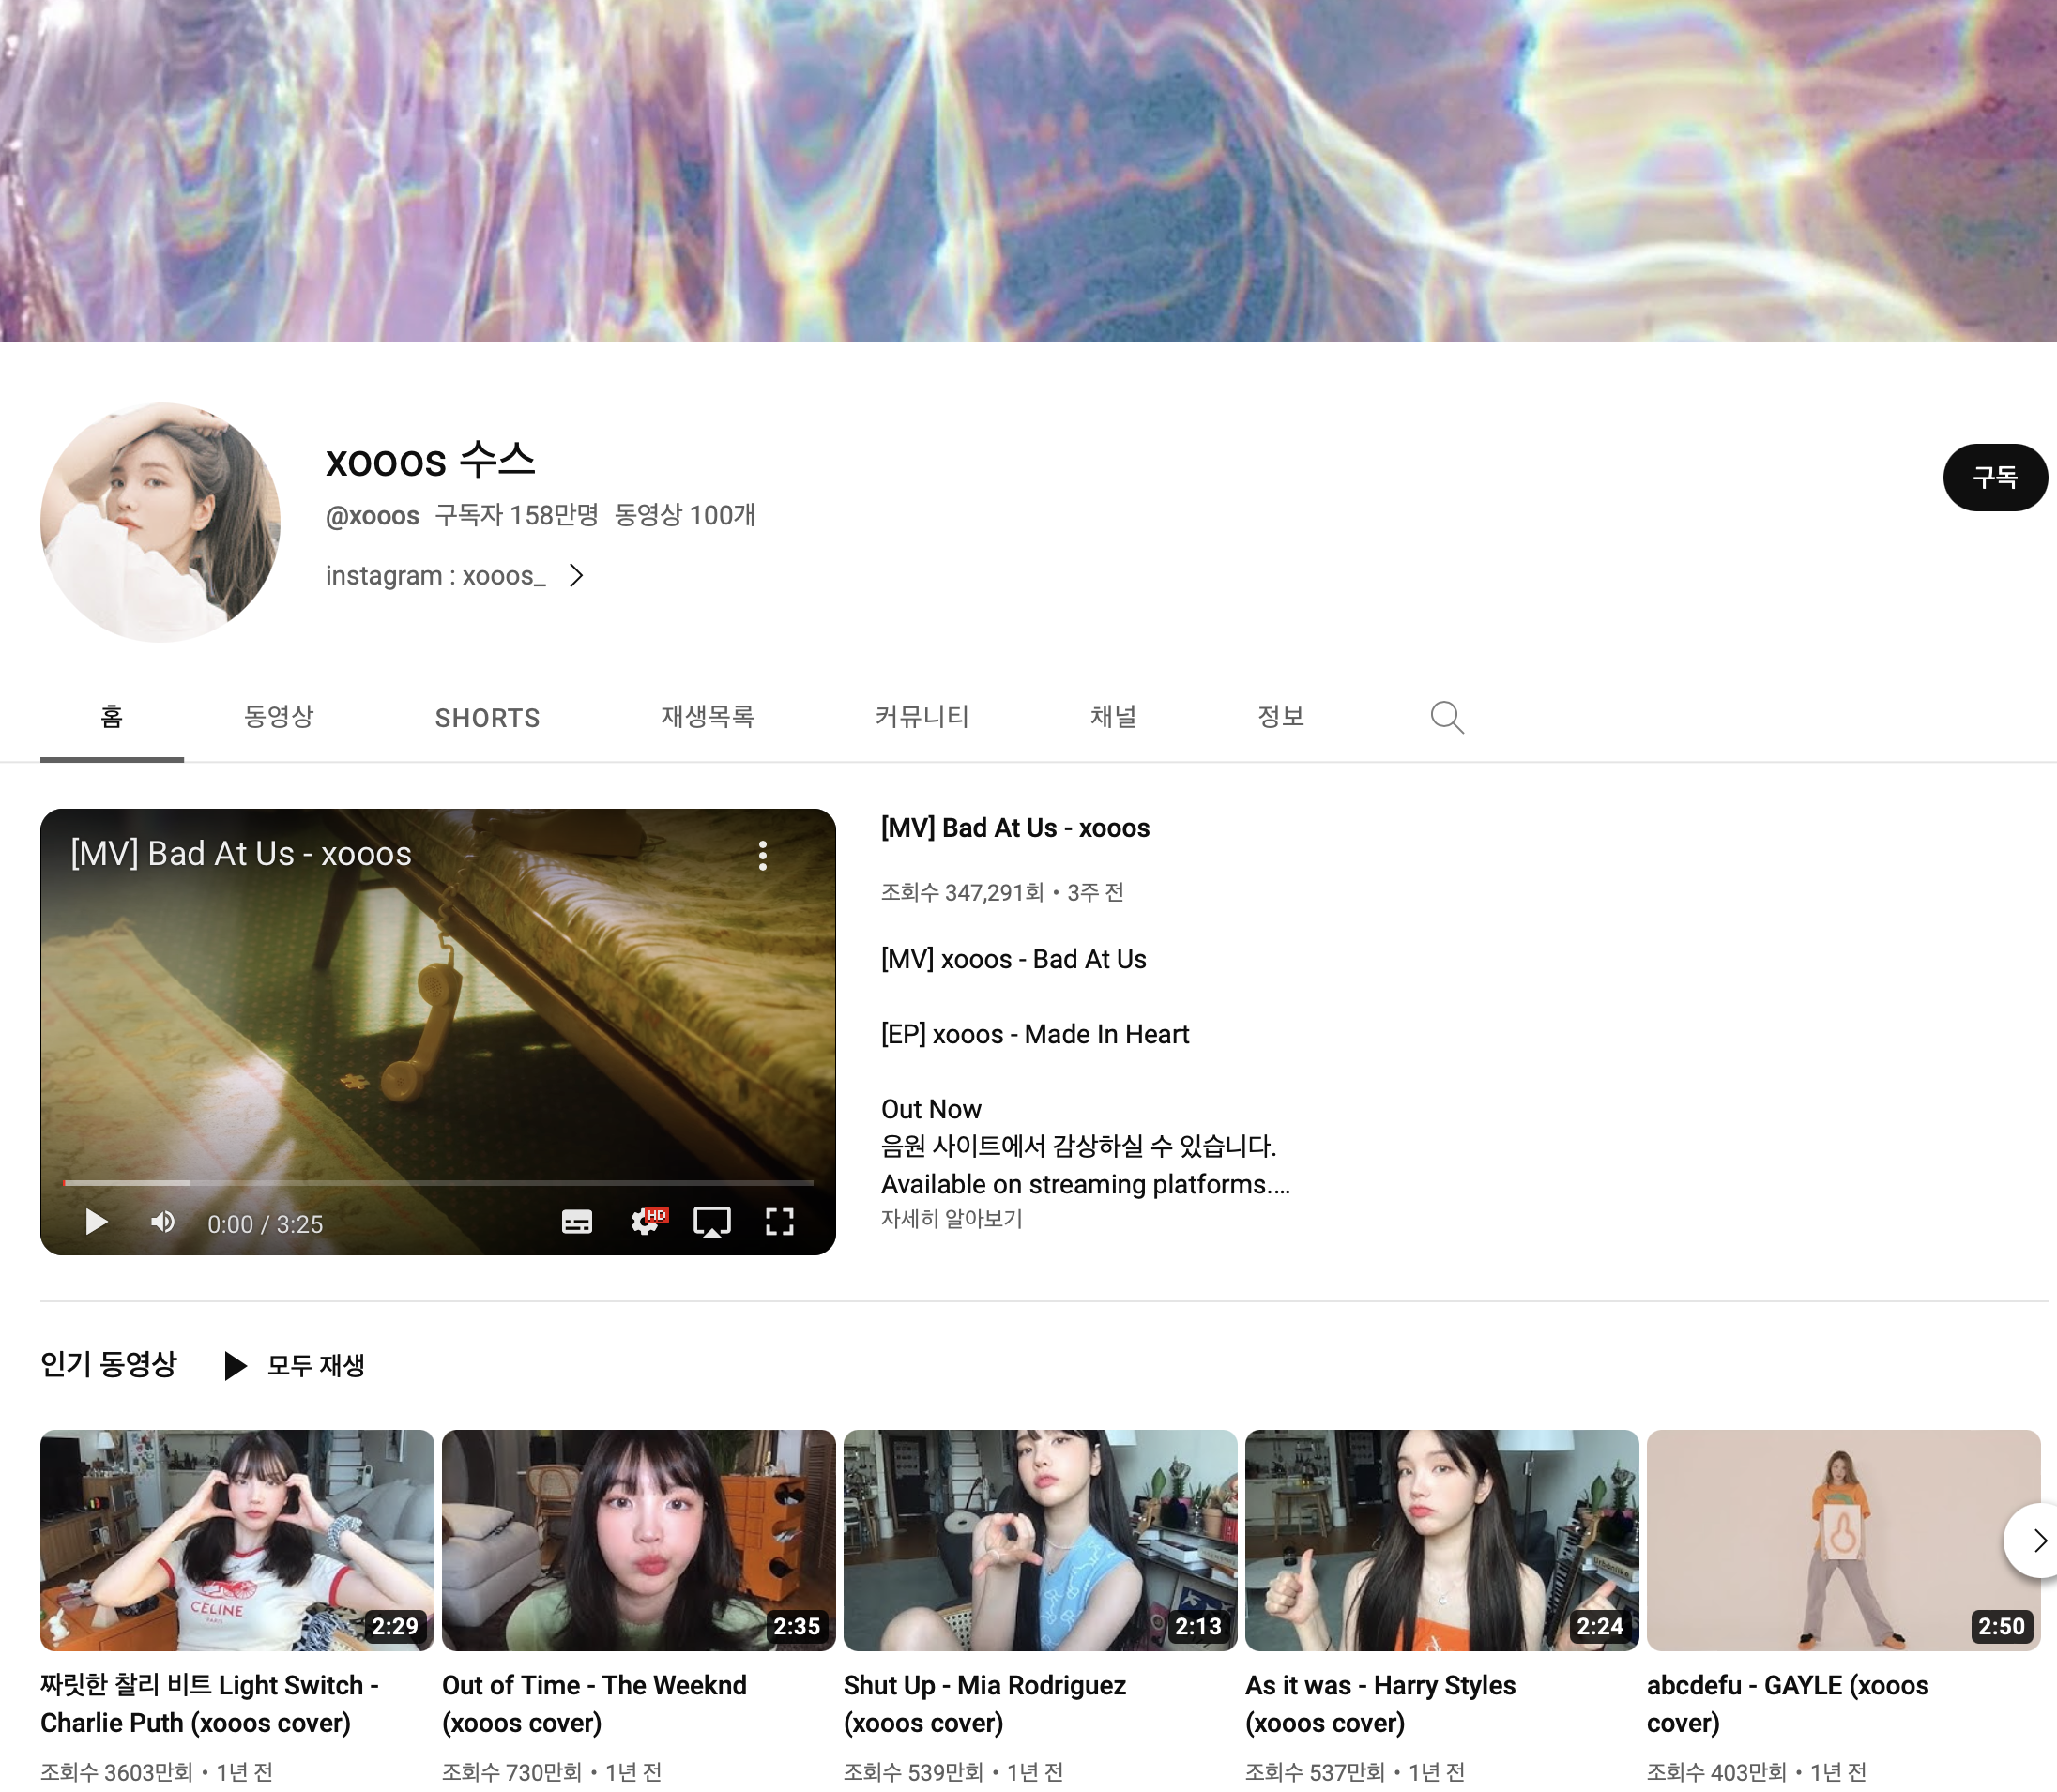
Task: Toggle subtitles in the video player
Action: (x=576, y=1222)
